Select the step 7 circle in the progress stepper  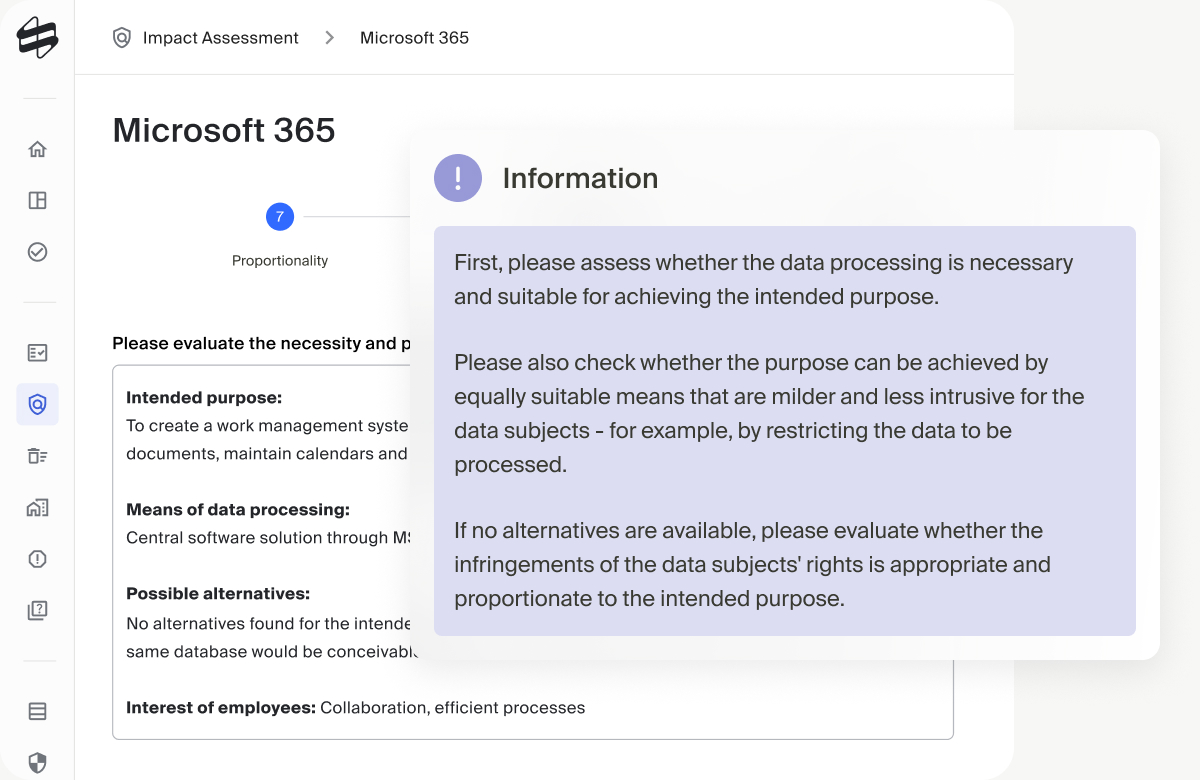click(x=279, y=216)
